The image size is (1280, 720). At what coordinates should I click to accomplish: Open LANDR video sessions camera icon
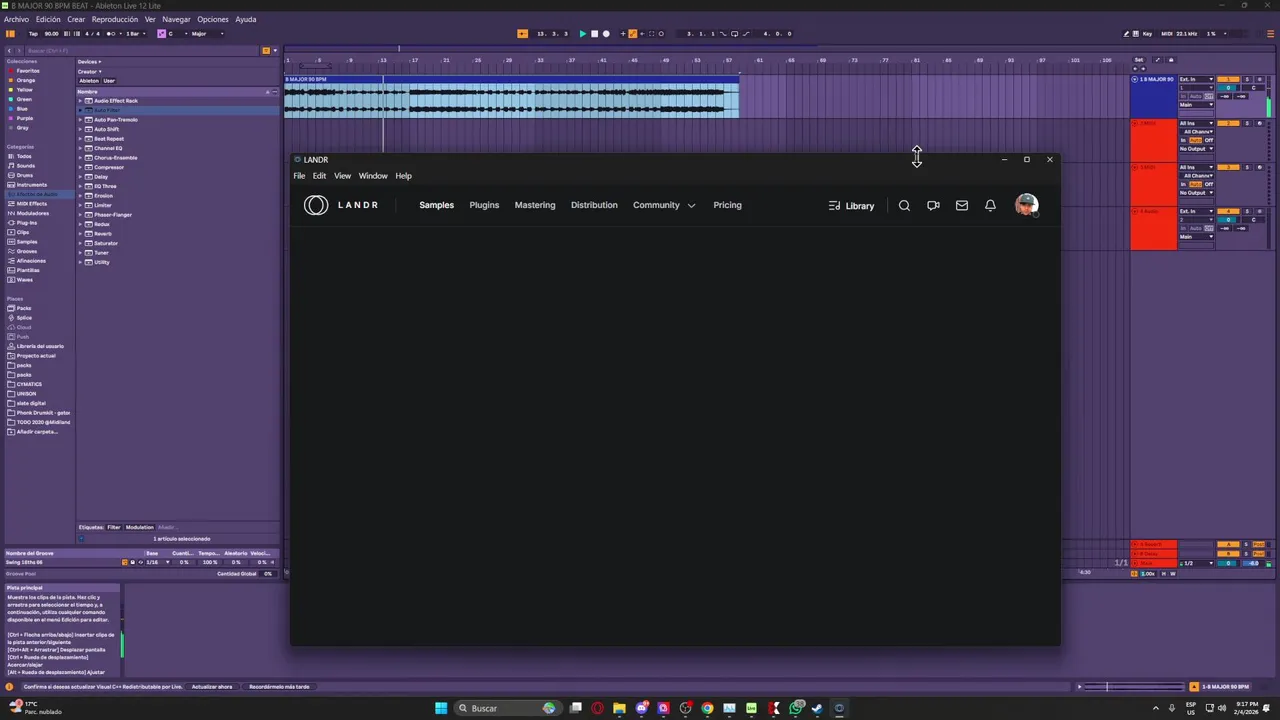tap(933, 205)
